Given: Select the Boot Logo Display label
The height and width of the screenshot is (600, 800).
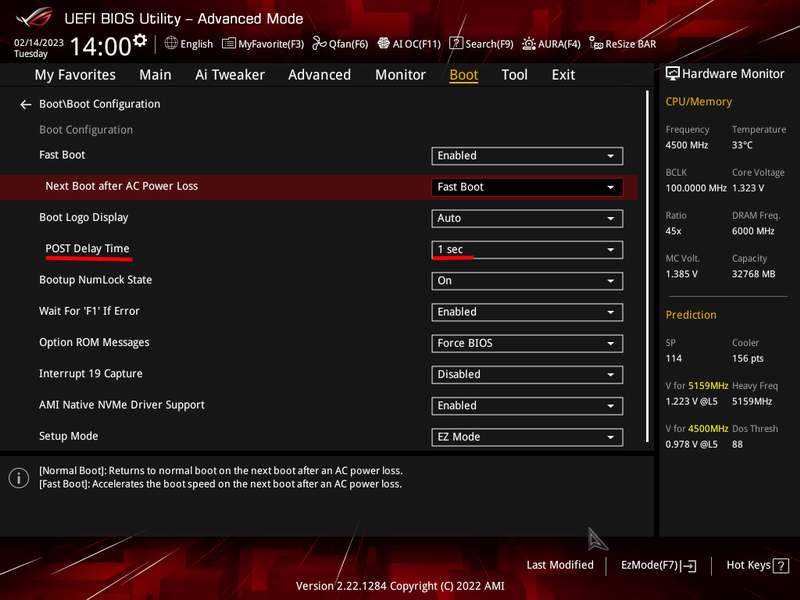Looking at the screenshot, I should coord(84,217).
